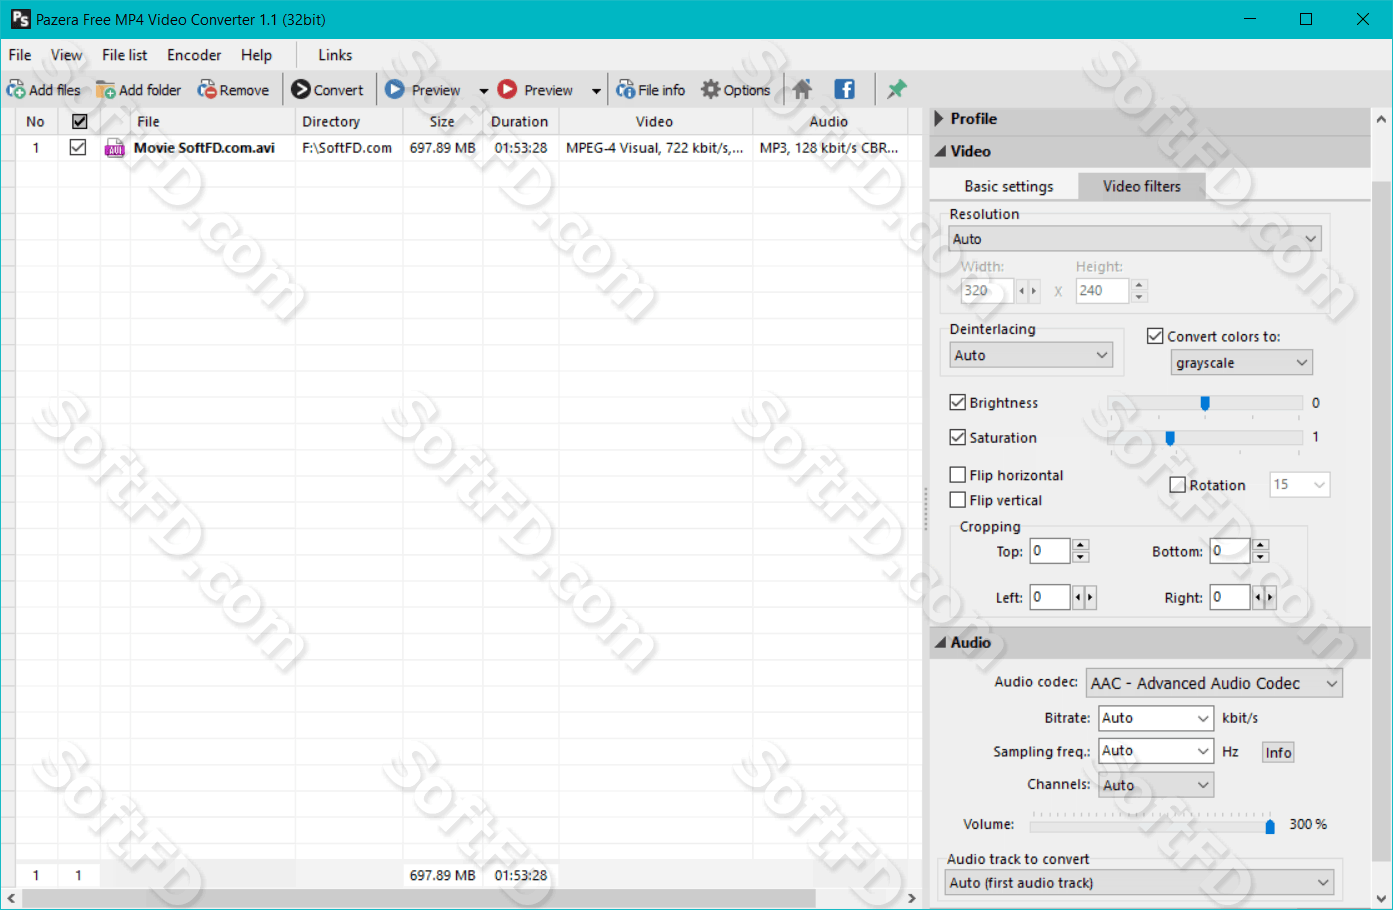Switch to the Basic settings tab

(x=1008, y=186)
